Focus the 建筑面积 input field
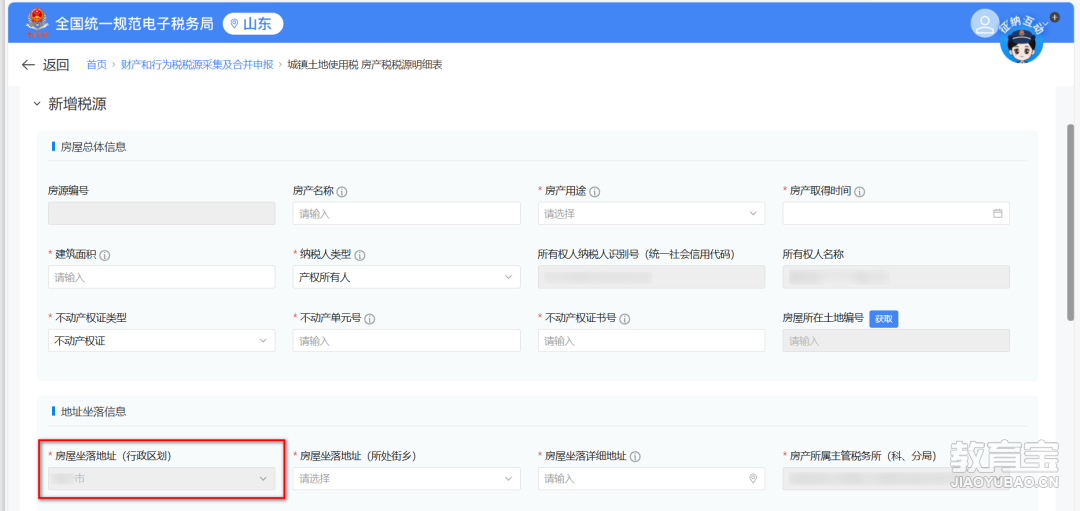 pyautogui.click(x=162, y=277)
